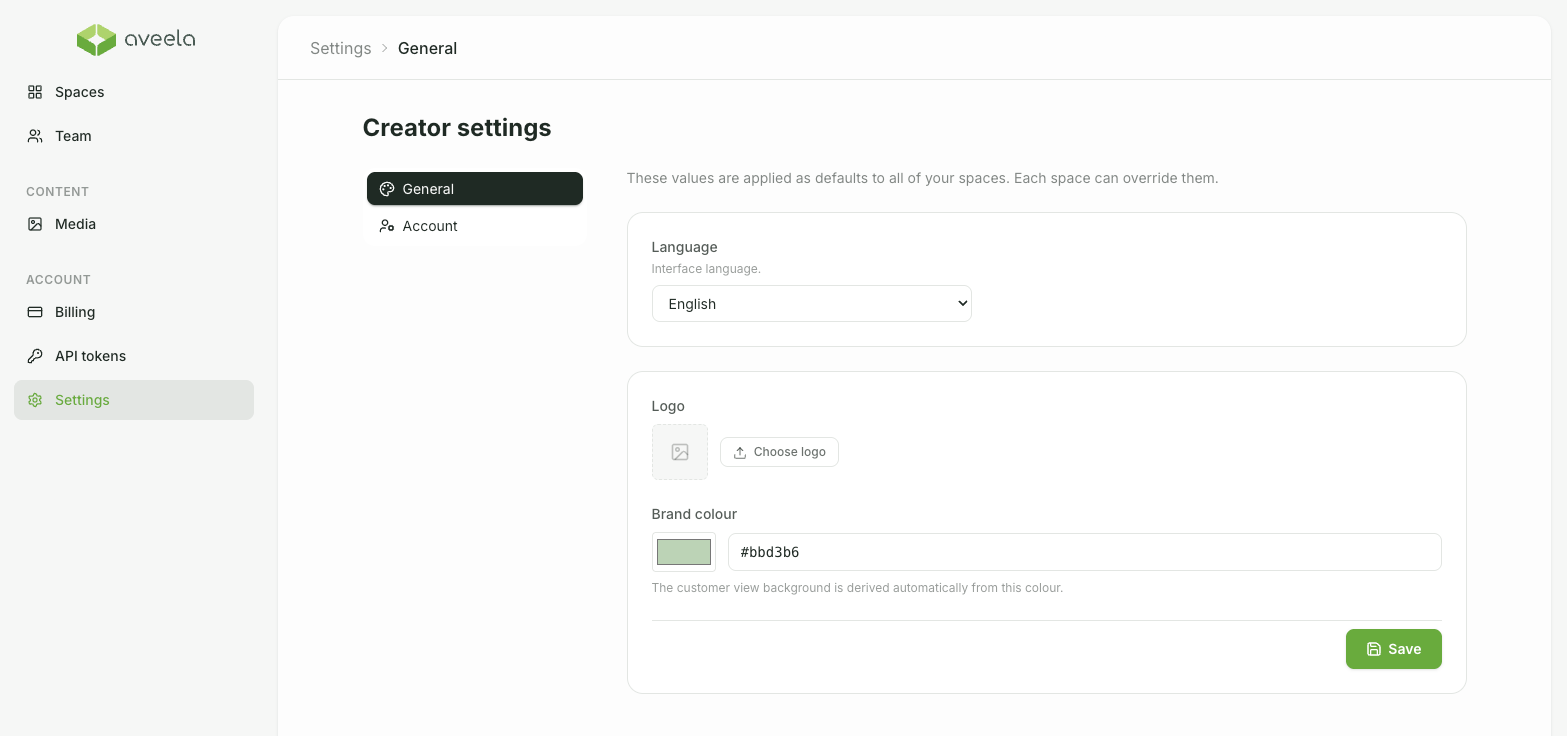This screenshot has height=736, width=1567.
Task: Click the Creator settings heading
Action: click(457, 128)
